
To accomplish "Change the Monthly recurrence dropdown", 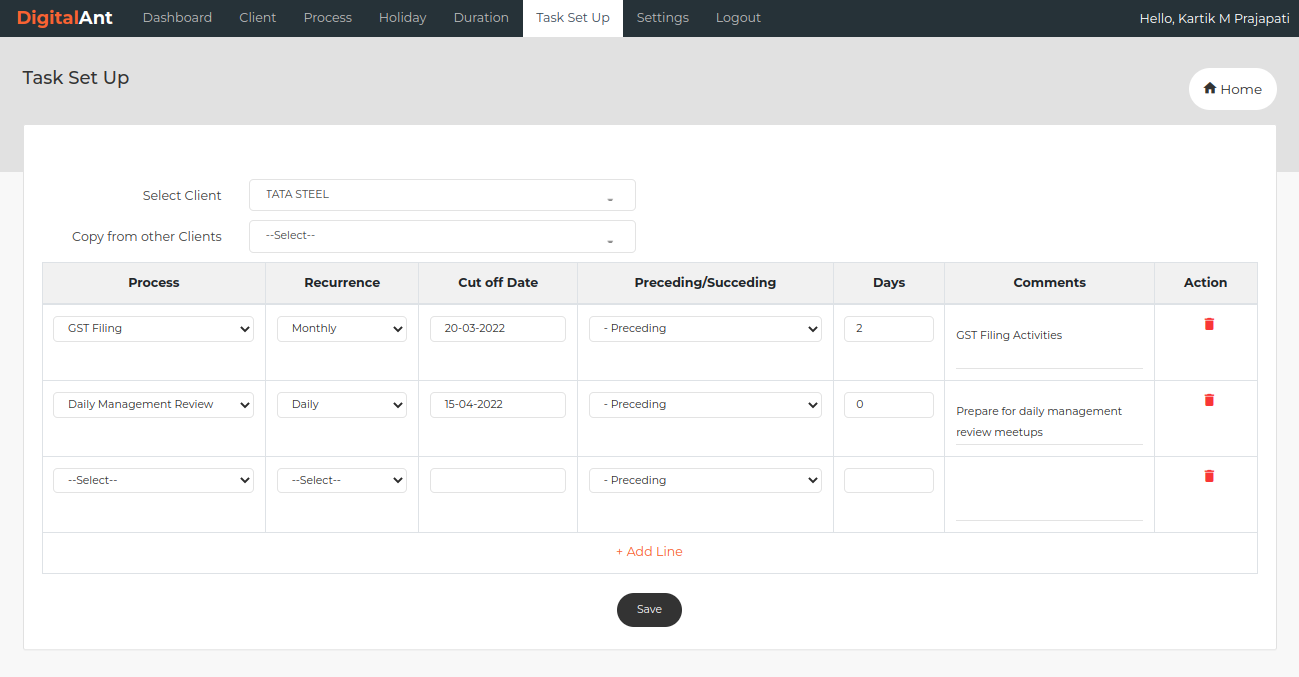I will pyautogui.click(x=341, y=329).
